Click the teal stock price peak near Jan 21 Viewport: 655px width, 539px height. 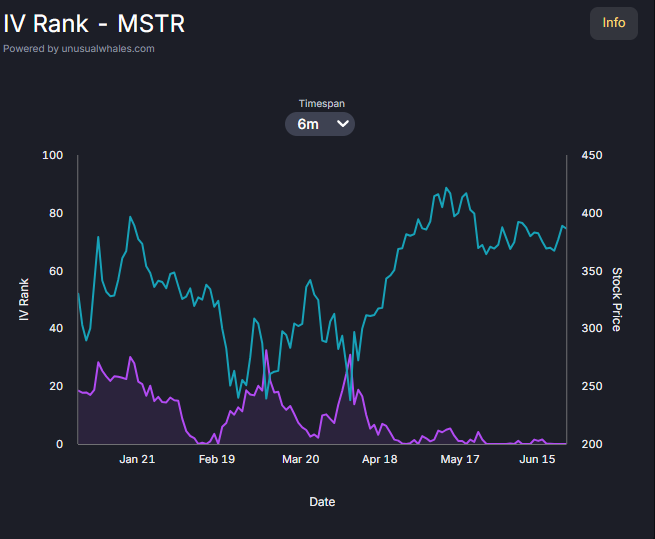click(x=130, y=217)
